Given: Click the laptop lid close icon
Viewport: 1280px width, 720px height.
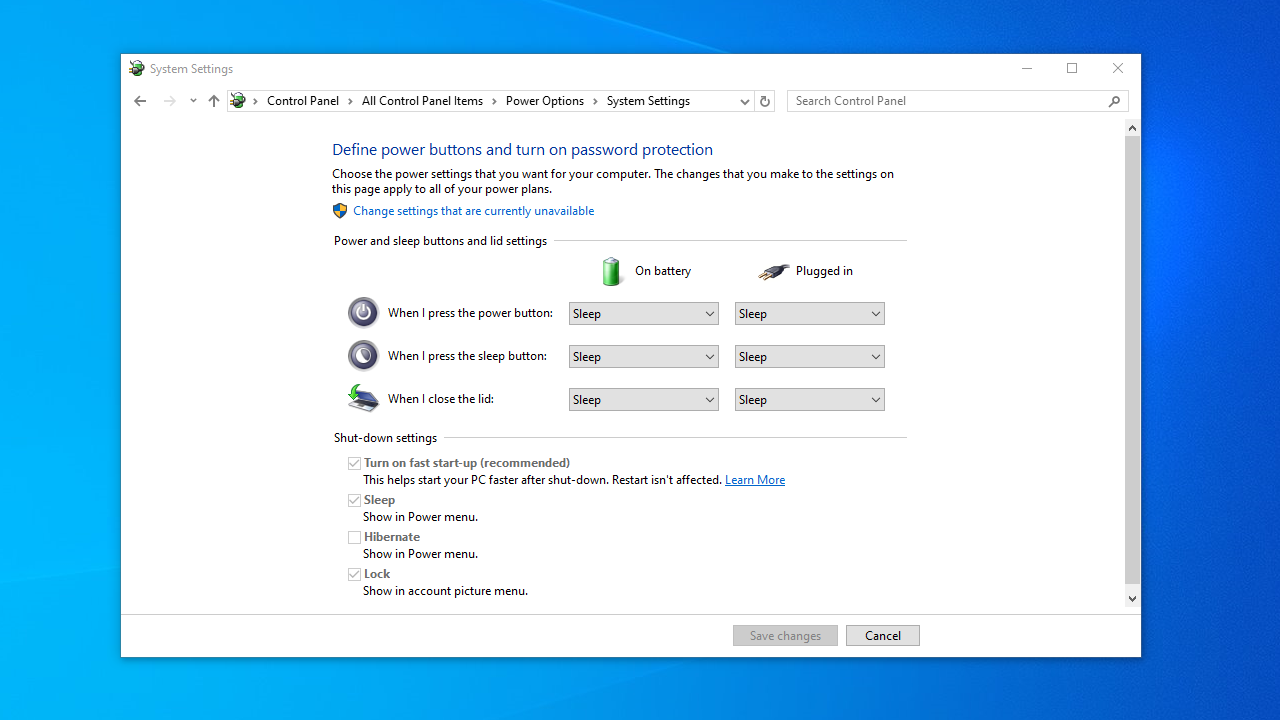Looking at the screenshot, I should [363, 398].
